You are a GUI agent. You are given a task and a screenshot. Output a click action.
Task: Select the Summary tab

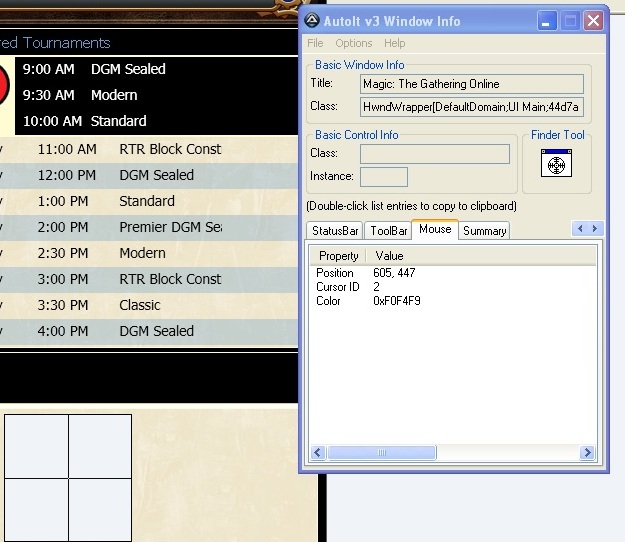pos(484,231)
